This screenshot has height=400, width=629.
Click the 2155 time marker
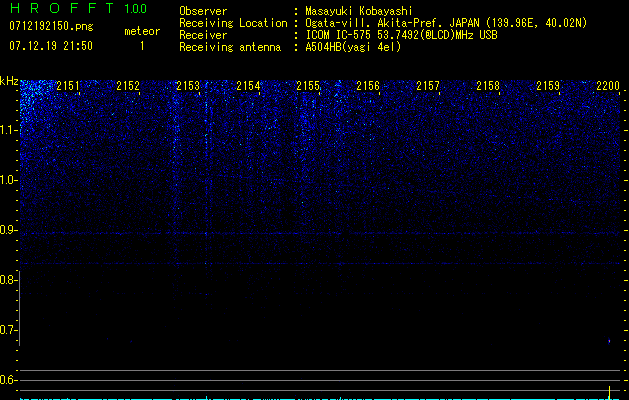[308, 86]
